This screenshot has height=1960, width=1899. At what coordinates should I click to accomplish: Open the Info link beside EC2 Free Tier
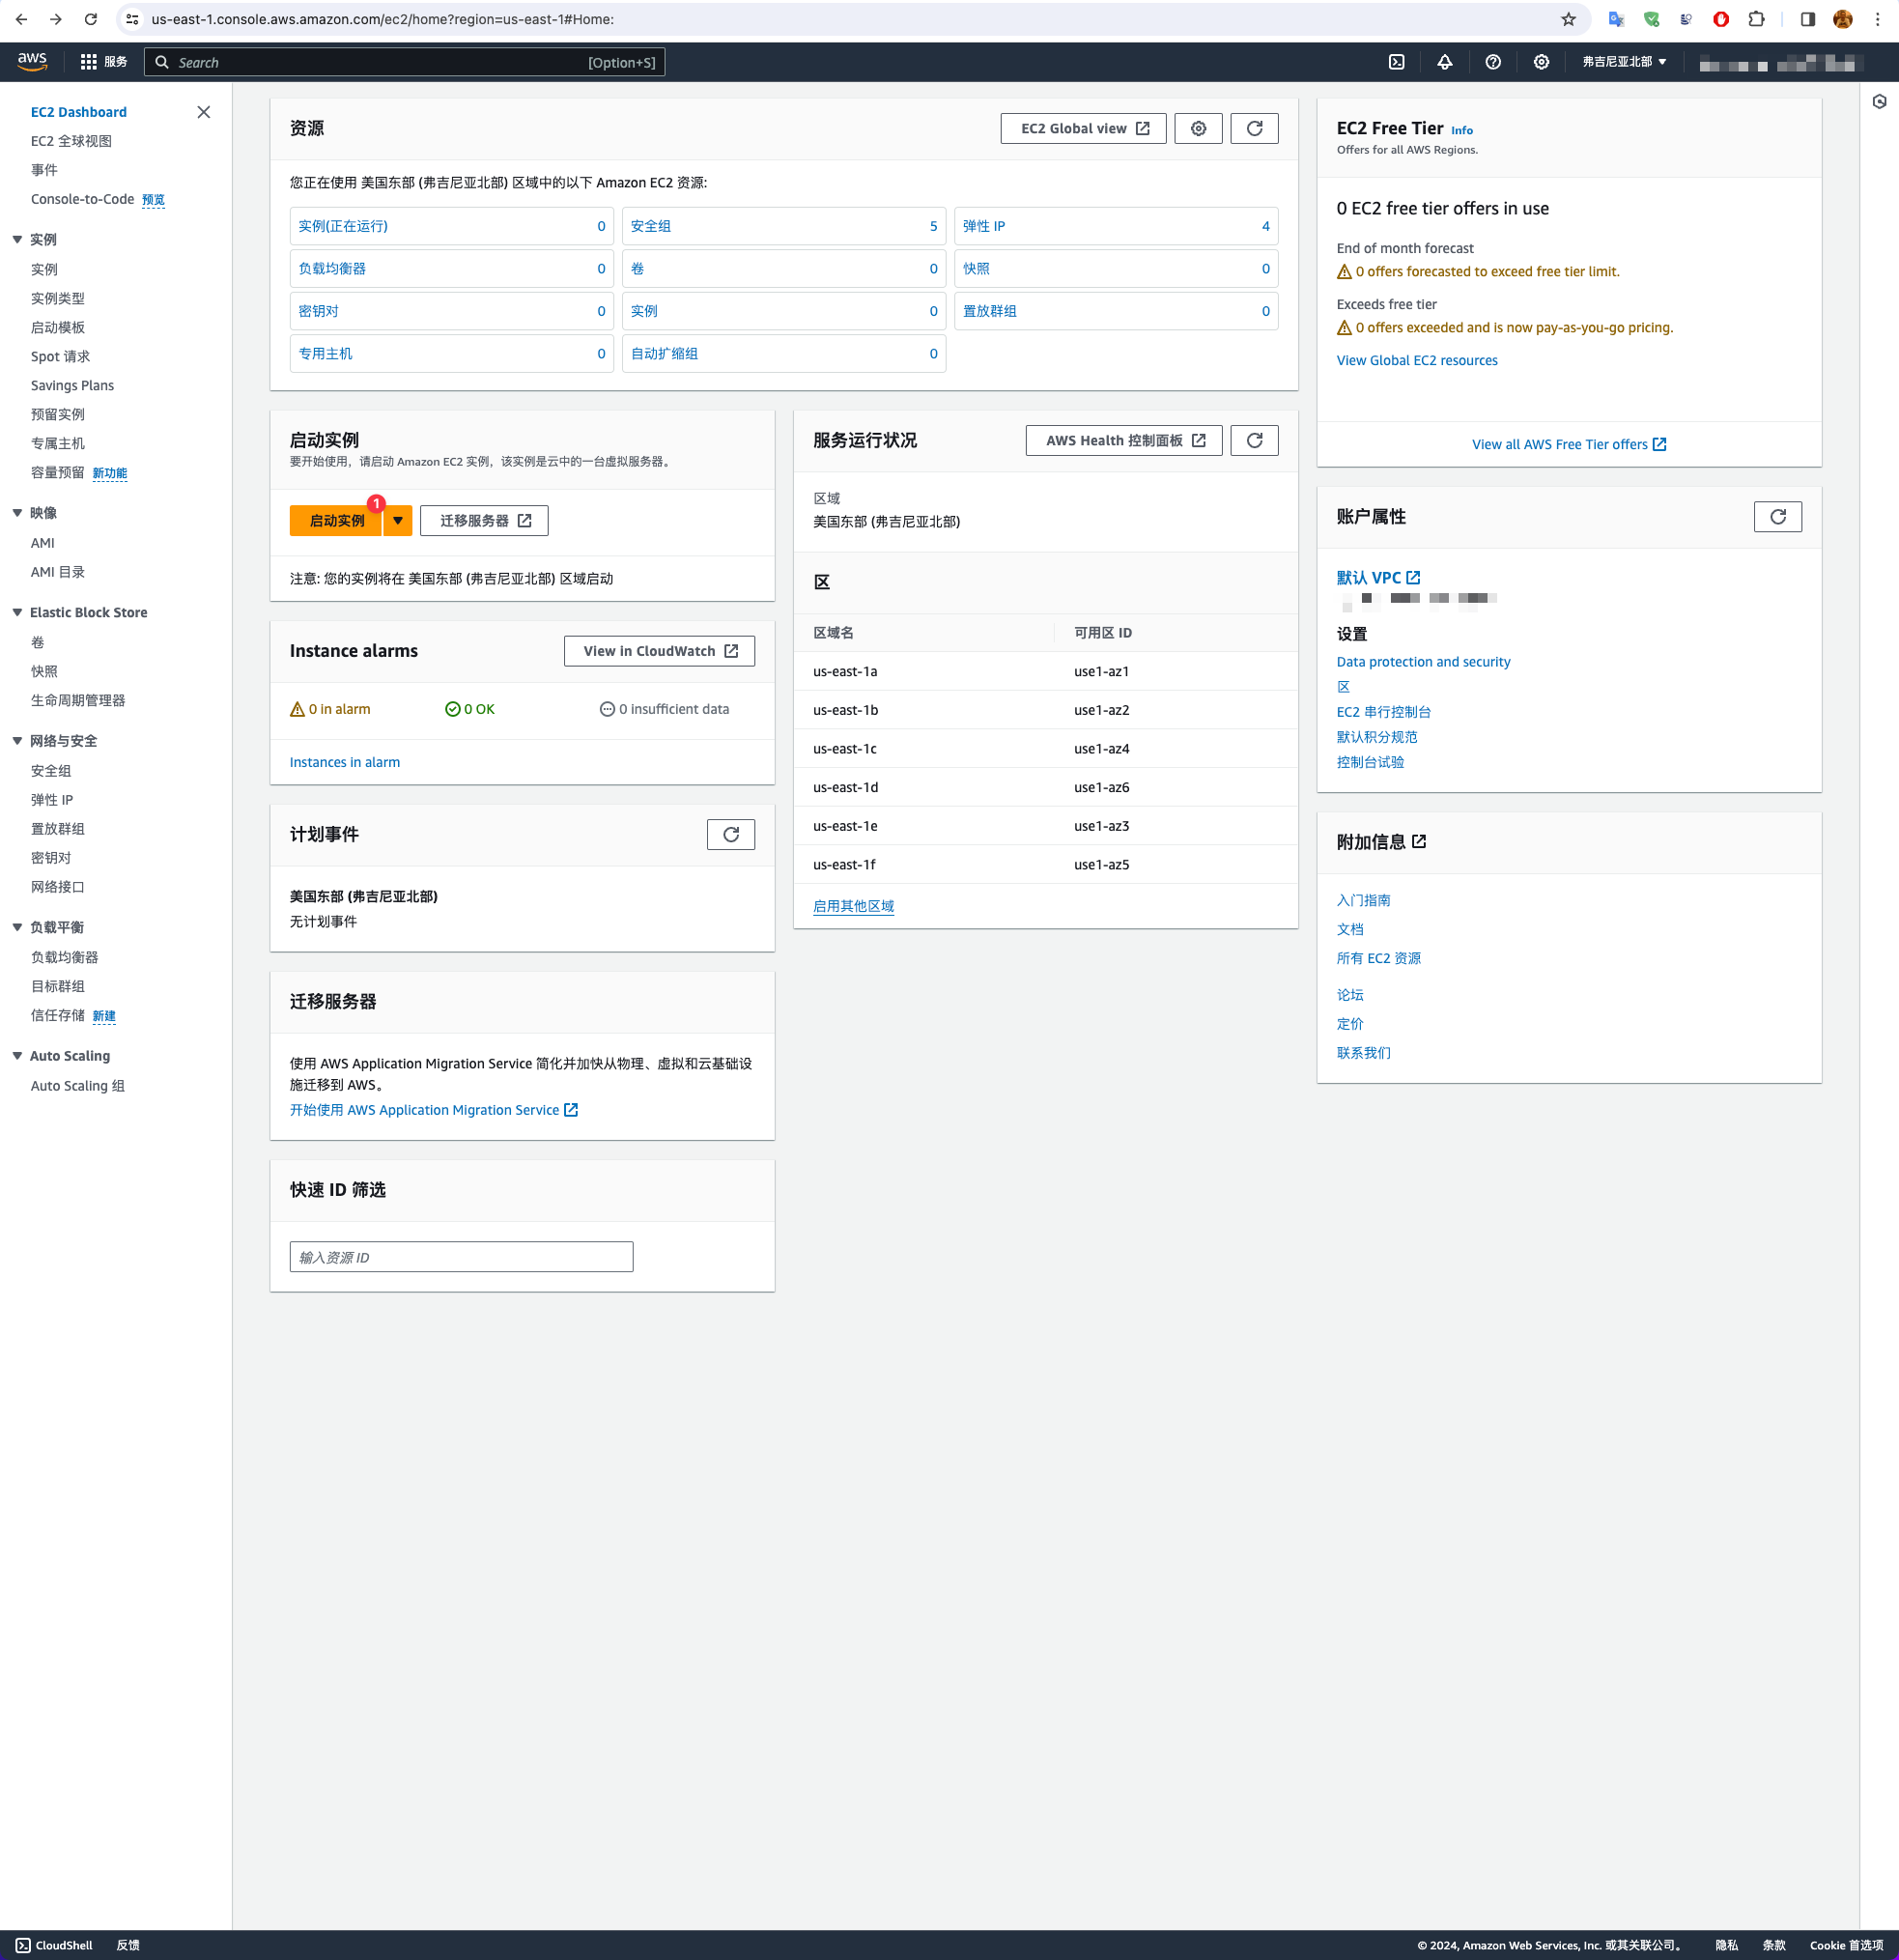(1462, 130)
